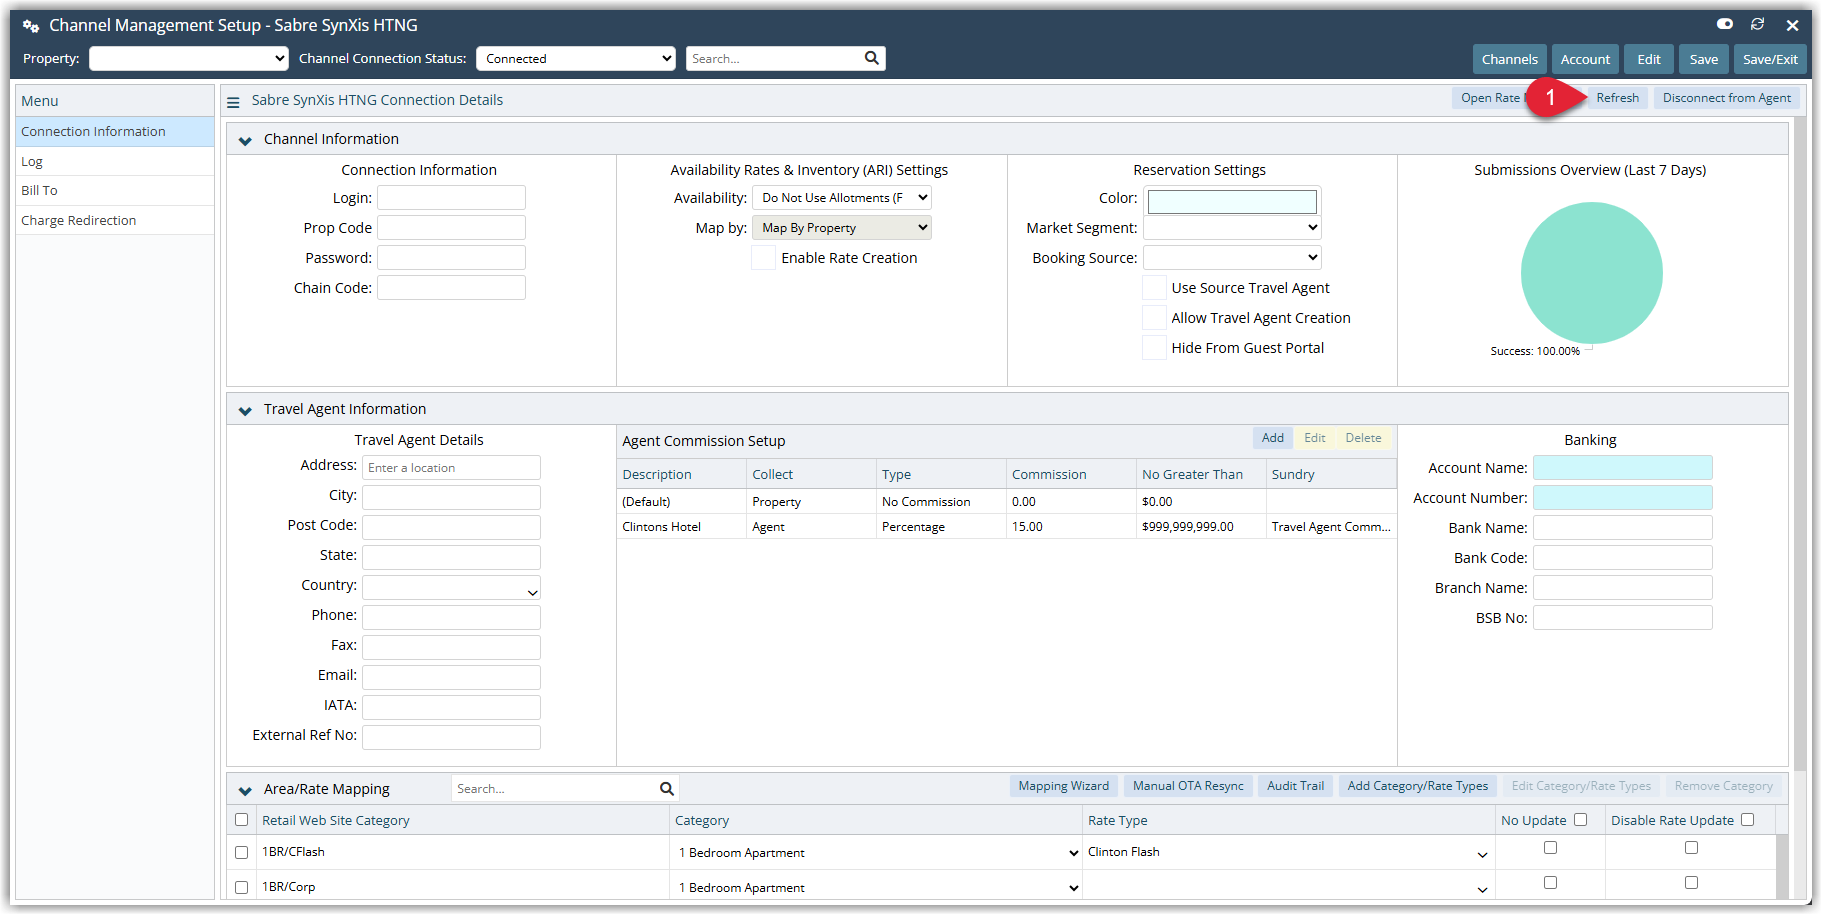Tick the Enable Rate Creation checkbox
This screenshot has height=915, width=1822.
pyautogui.click(x=764, y=258)
